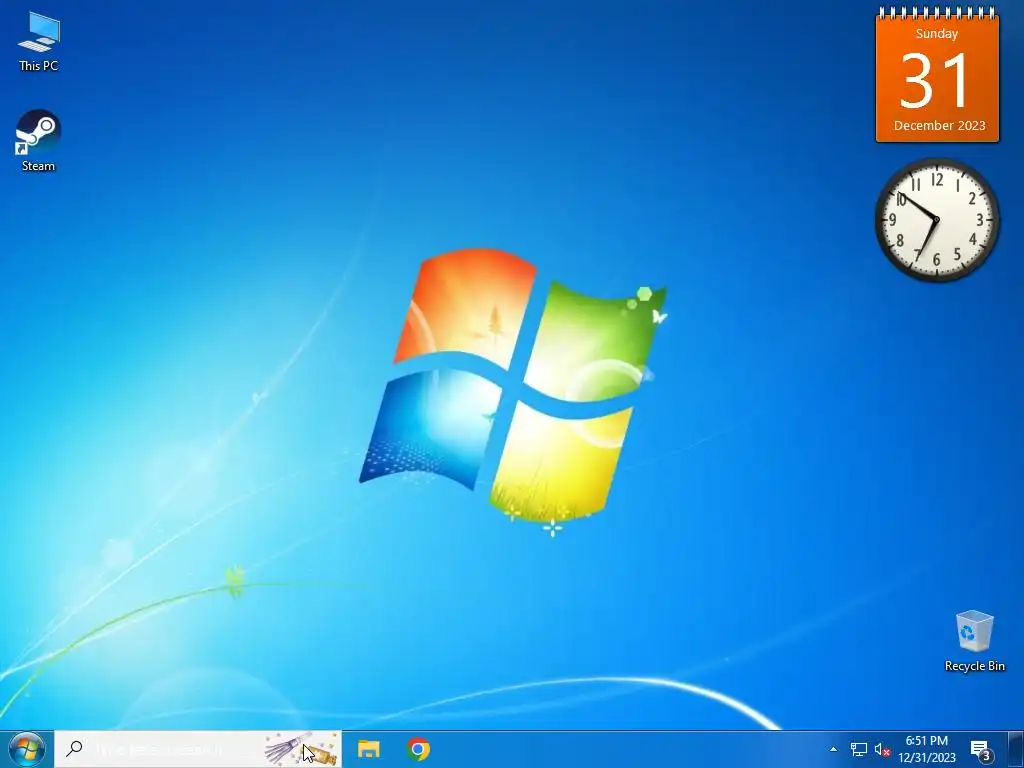Click the 'Sunday' label on calendar gadget
This screenshot has height=768, width=1024.
pos(936,34)
